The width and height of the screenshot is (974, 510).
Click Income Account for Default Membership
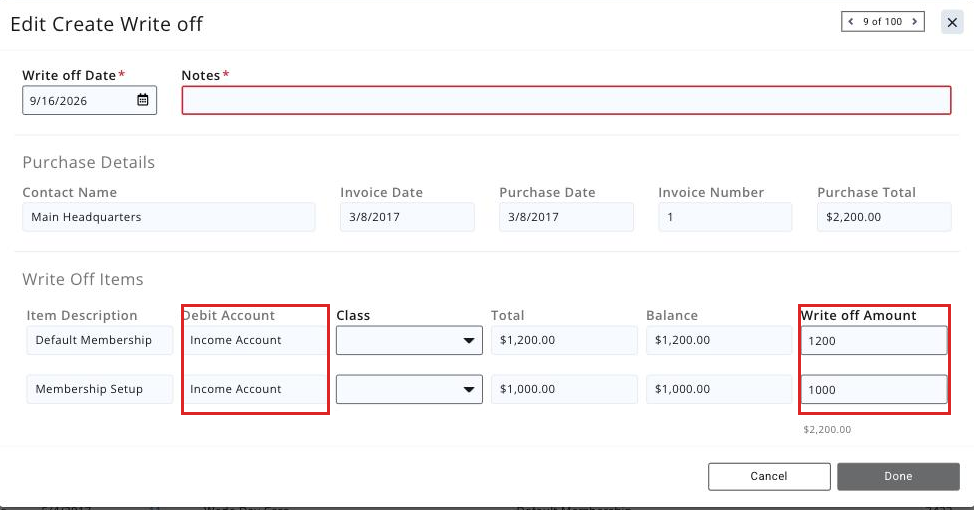[255, 340]
